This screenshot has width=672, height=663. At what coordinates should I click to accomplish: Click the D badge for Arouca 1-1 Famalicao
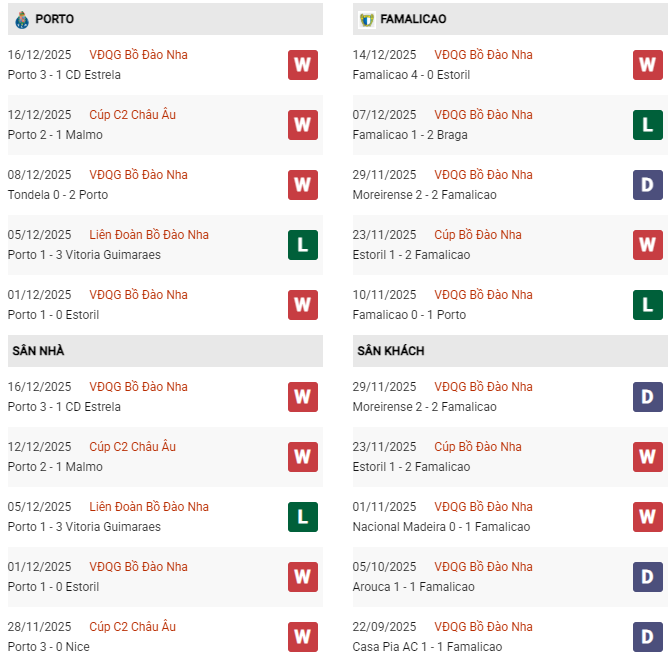click(648, 577)
